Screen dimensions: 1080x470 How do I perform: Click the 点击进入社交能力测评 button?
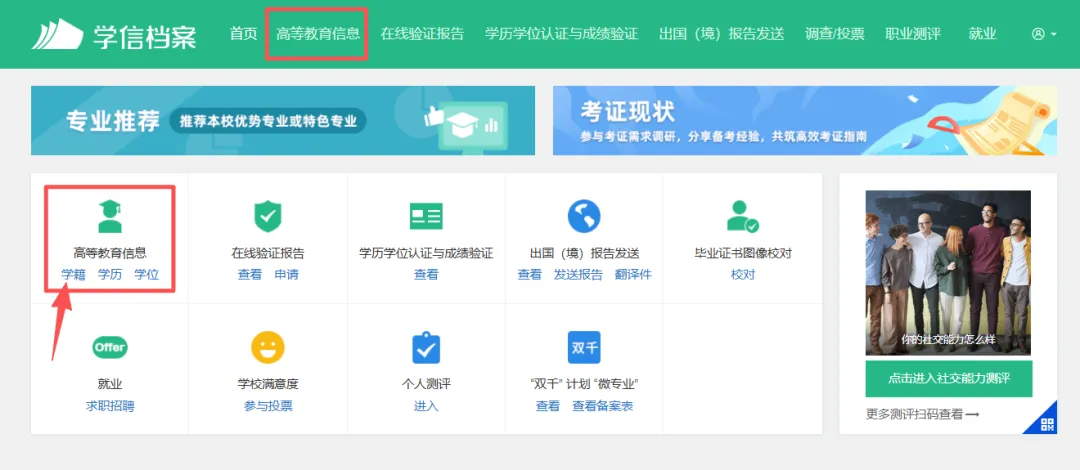pyautogui.click(x=948, y=378)
